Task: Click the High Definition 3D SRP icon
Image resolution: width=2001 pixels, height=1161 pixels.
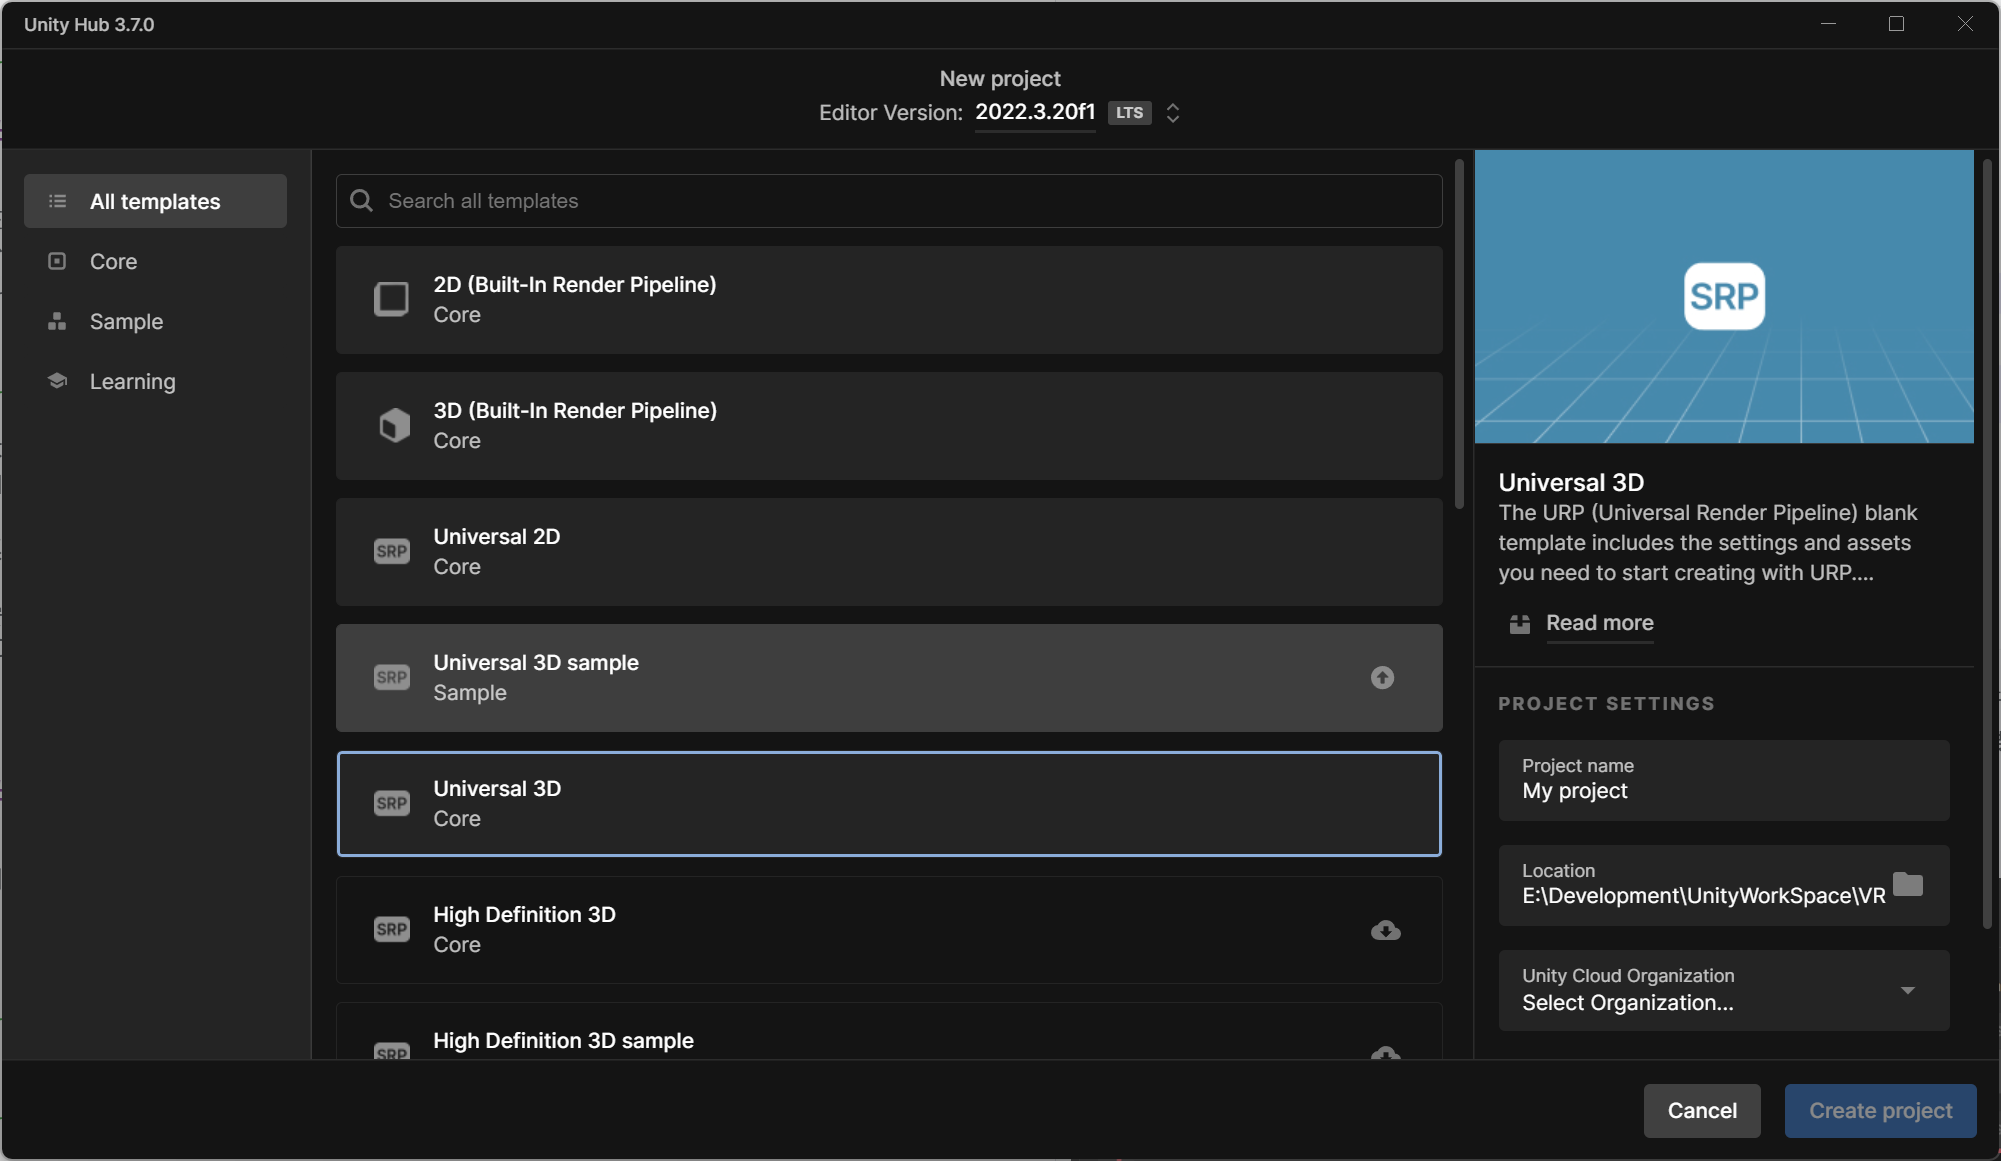Action: pos(391,929)
